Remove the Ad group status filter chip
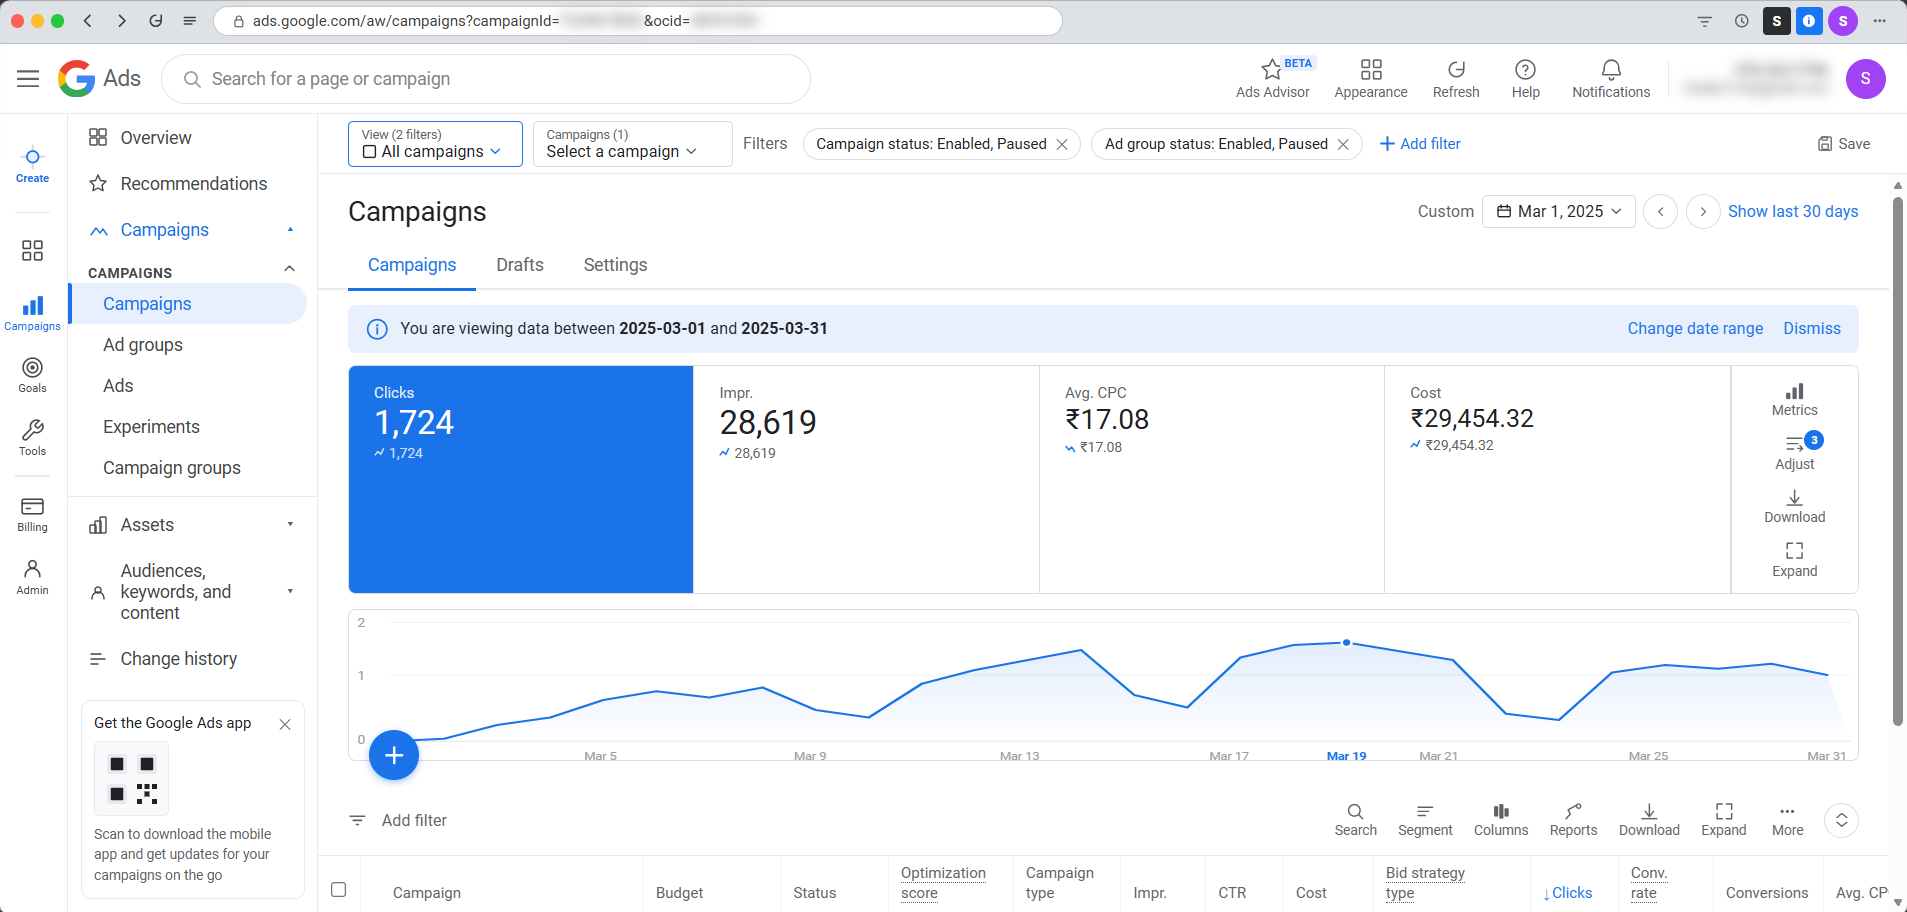The image size is (1907, 912). [1343, 144]
